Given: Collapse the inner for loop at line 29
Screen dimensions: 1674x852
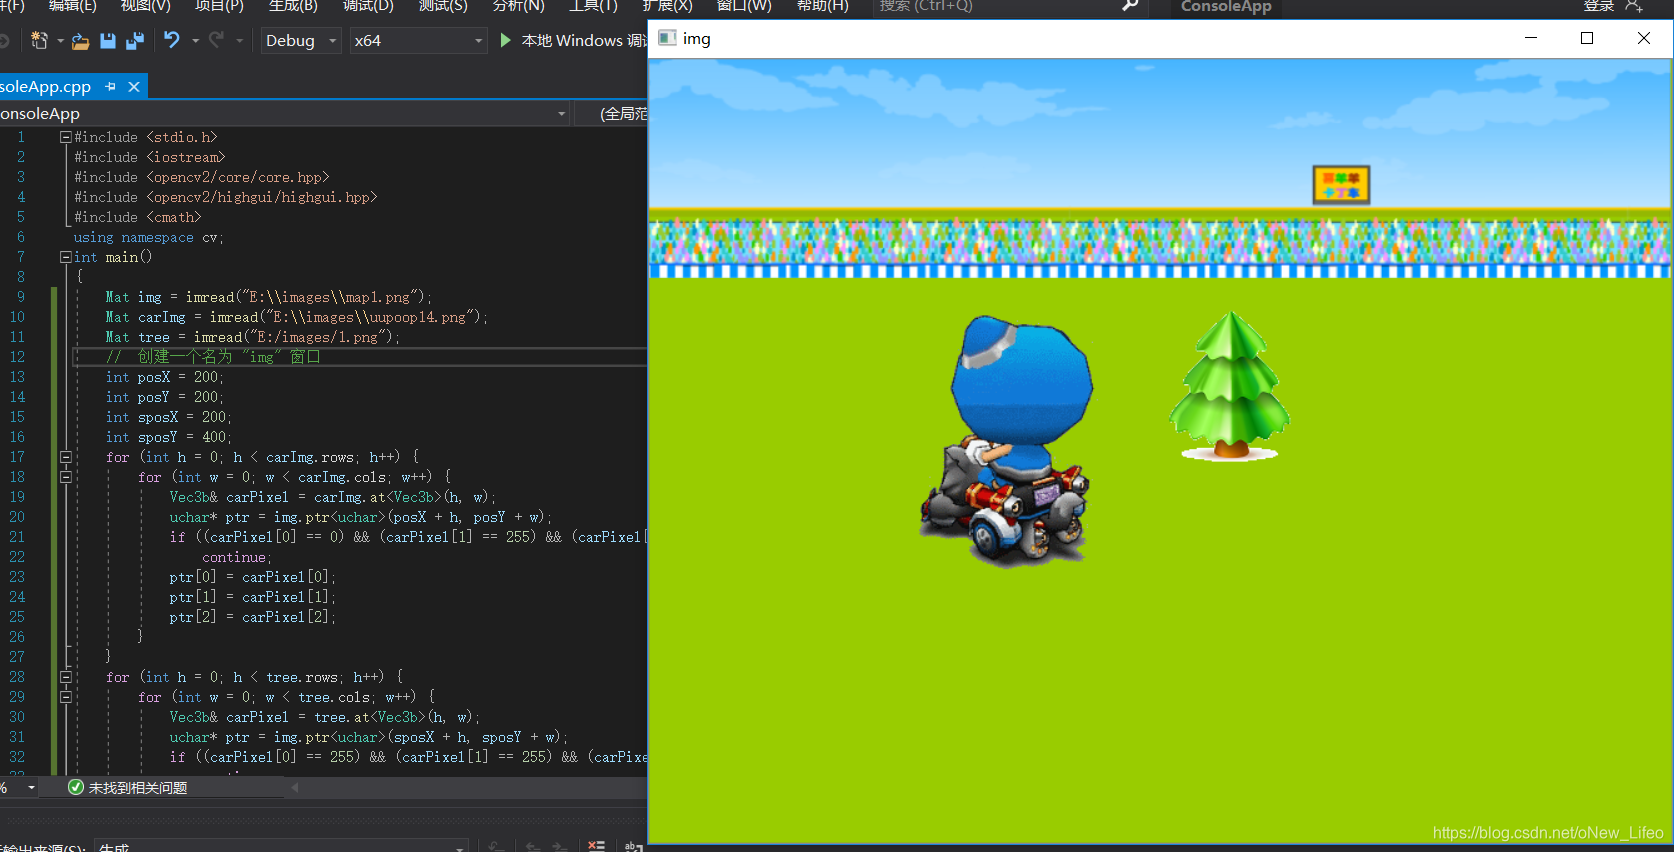Looking at the screenshot, I should click(x=65, y=697).
